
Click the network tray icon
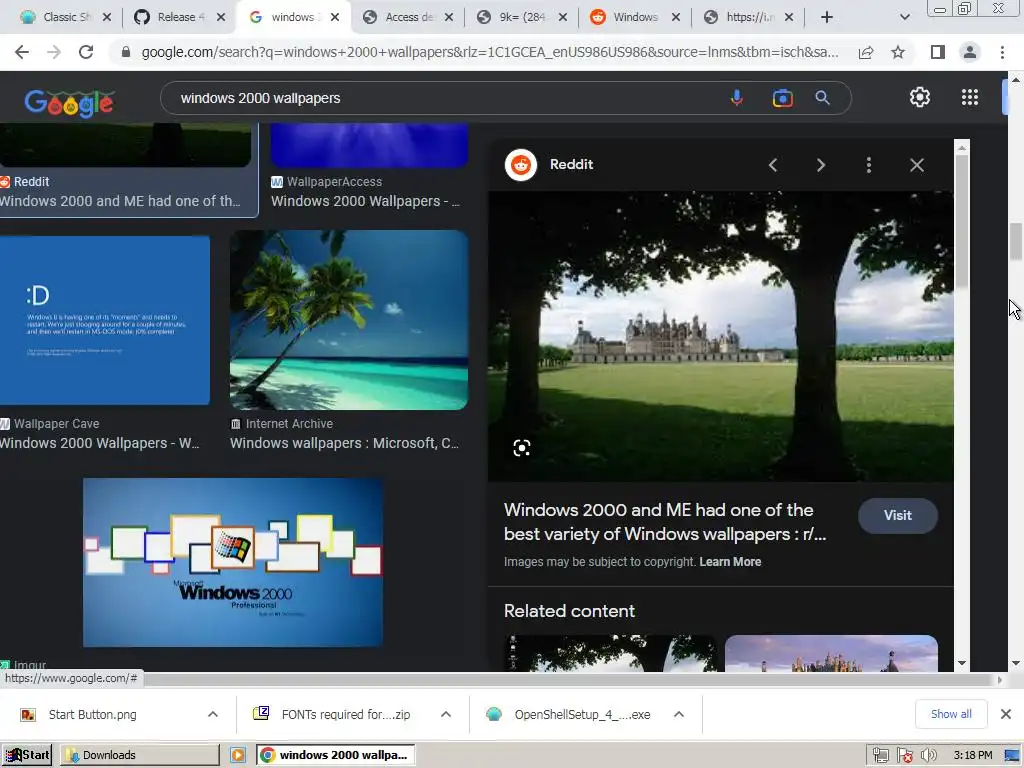[x=880, y=756]
